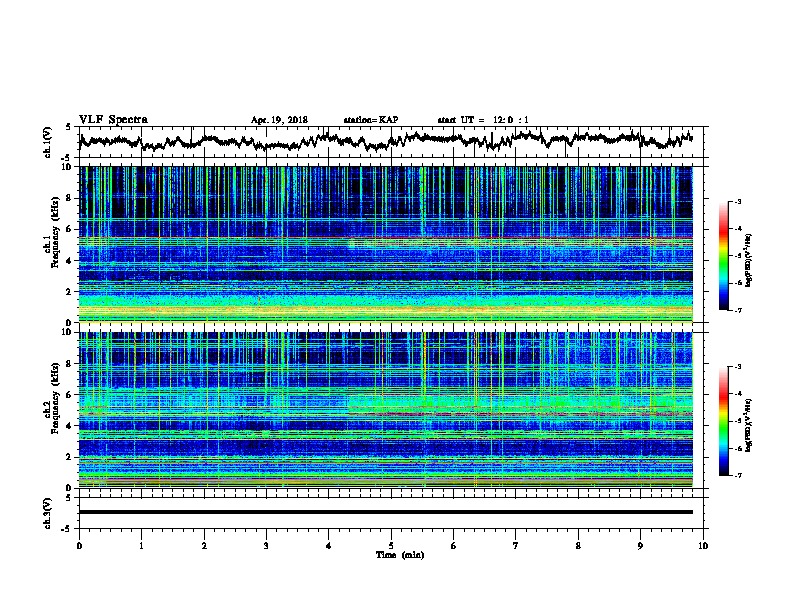Click the time axis tick label "10"

click(703, 546)
